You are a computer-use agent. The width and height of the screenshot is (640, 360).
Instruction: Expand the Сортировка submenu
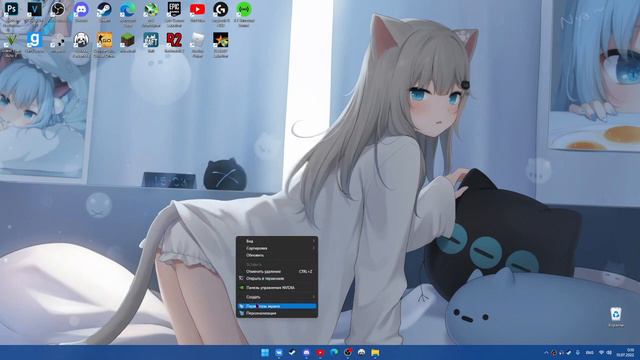click(x=277, y=248)
